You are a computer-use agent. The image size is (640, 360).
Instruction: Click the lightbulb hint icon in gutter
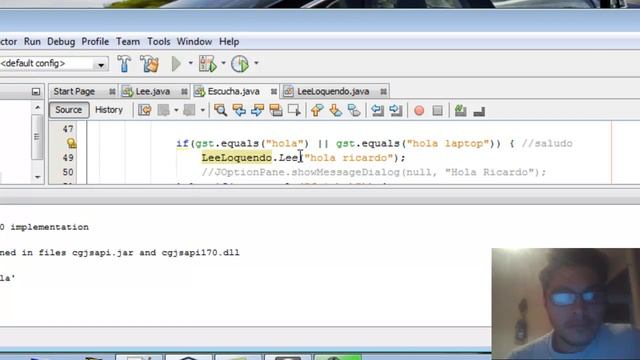pos(71,143)
